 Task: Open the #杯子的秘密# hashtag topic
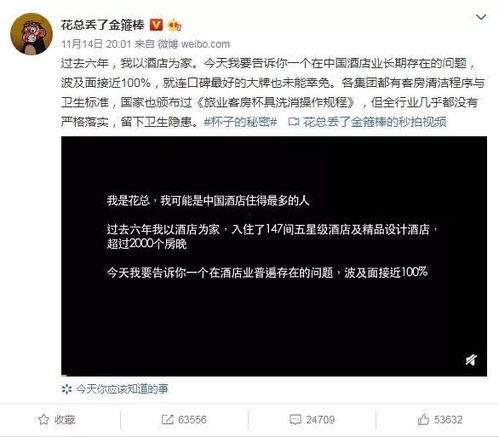(240, 122)
